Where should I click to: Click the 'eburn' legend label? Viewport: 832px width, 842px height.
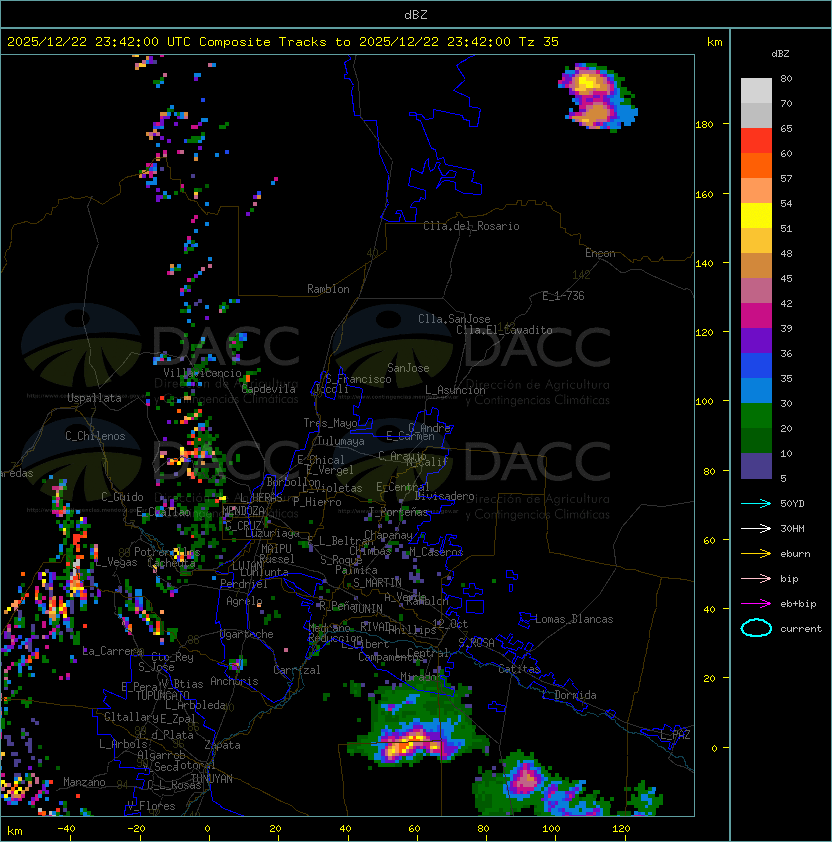795,554
